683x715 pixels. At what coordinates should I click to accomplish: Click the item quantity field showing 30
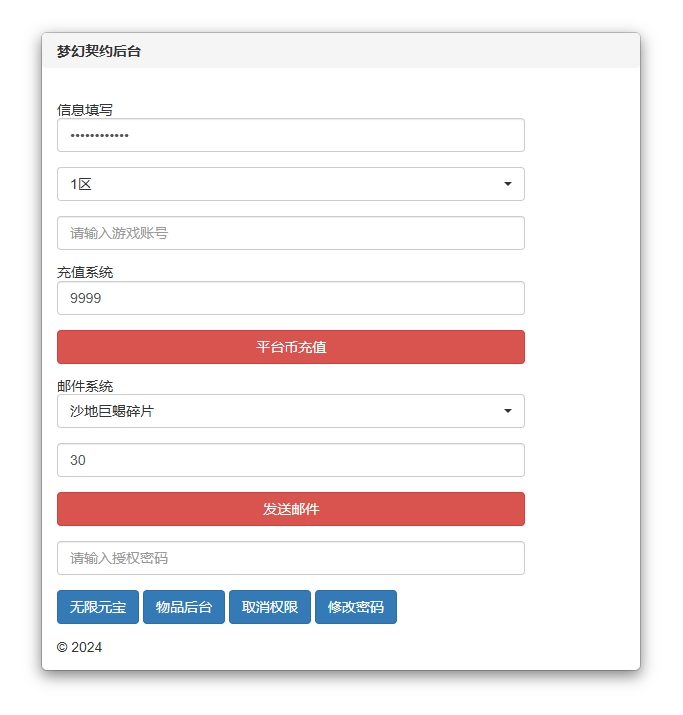[x=290, y=460]
